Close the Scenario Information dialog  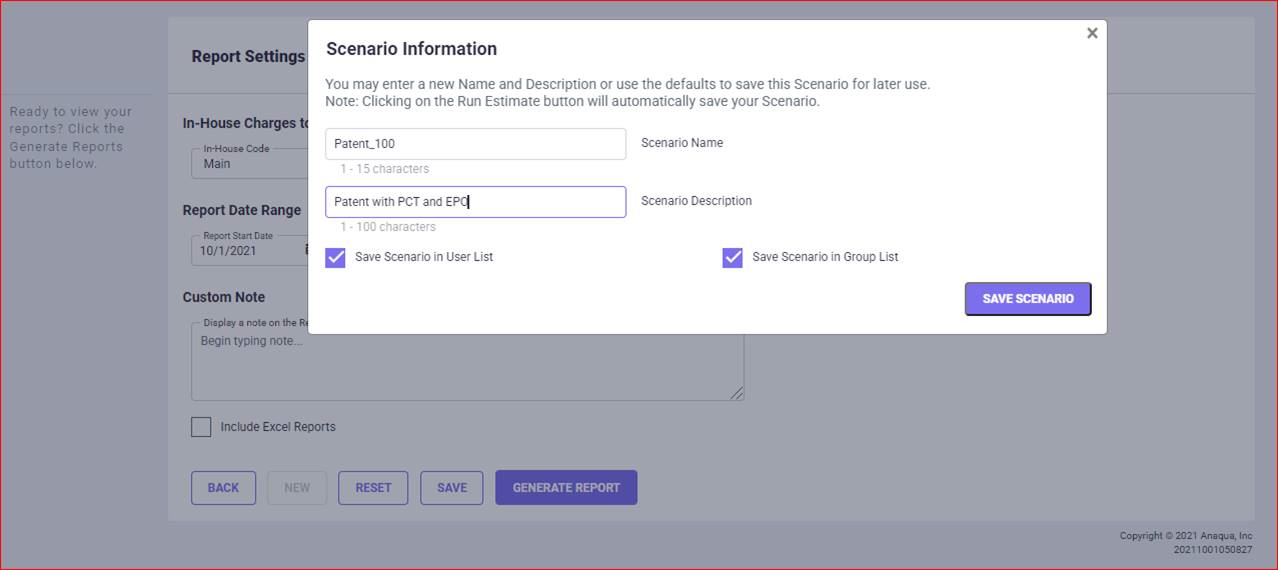[1092, 33]
